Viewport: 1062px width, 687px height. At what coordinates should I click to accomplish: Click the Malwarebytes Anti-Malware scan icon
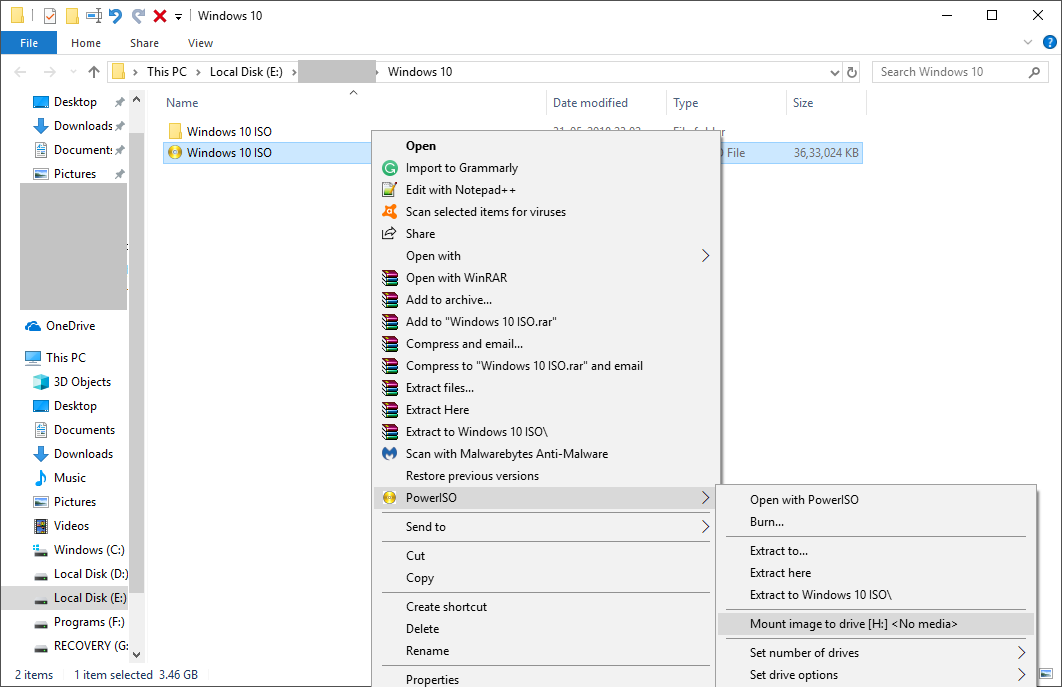pos(390,454)
